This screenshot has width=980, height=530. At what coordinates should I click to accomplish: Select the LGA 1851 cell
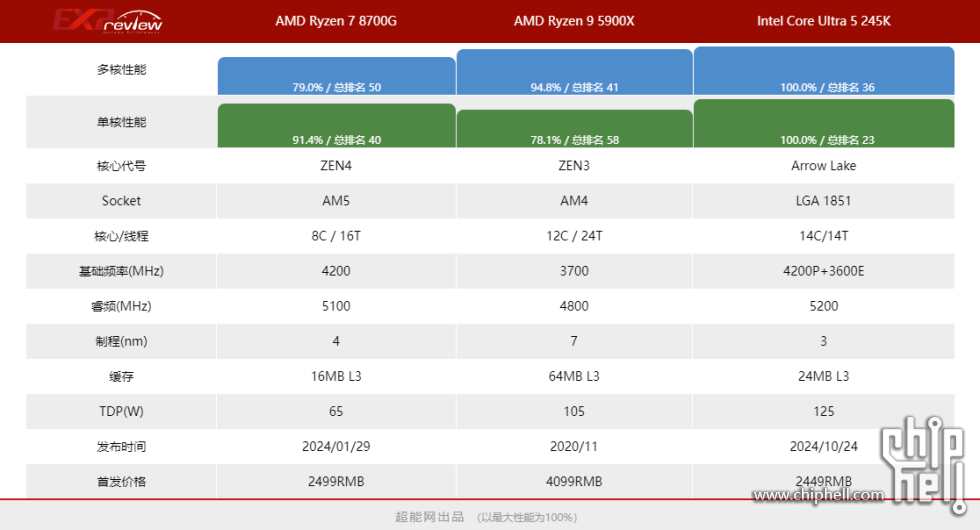click(824, 201)
